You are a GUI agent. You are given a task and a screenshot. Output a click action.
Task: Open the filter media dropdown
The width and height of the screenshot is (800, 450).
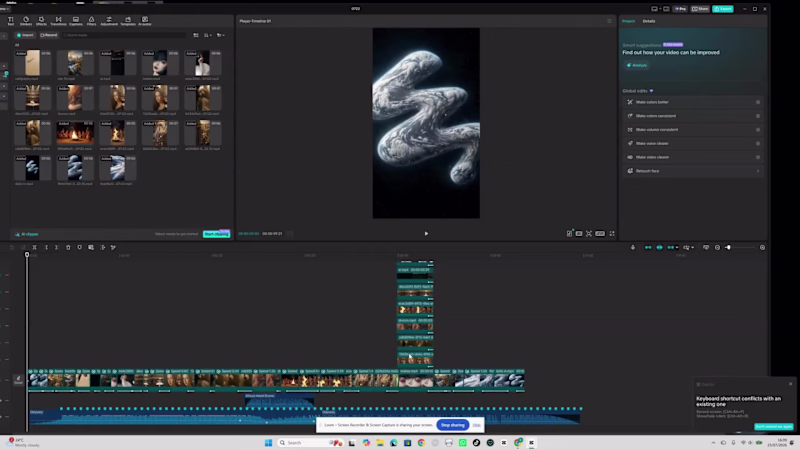pos(220,35)
